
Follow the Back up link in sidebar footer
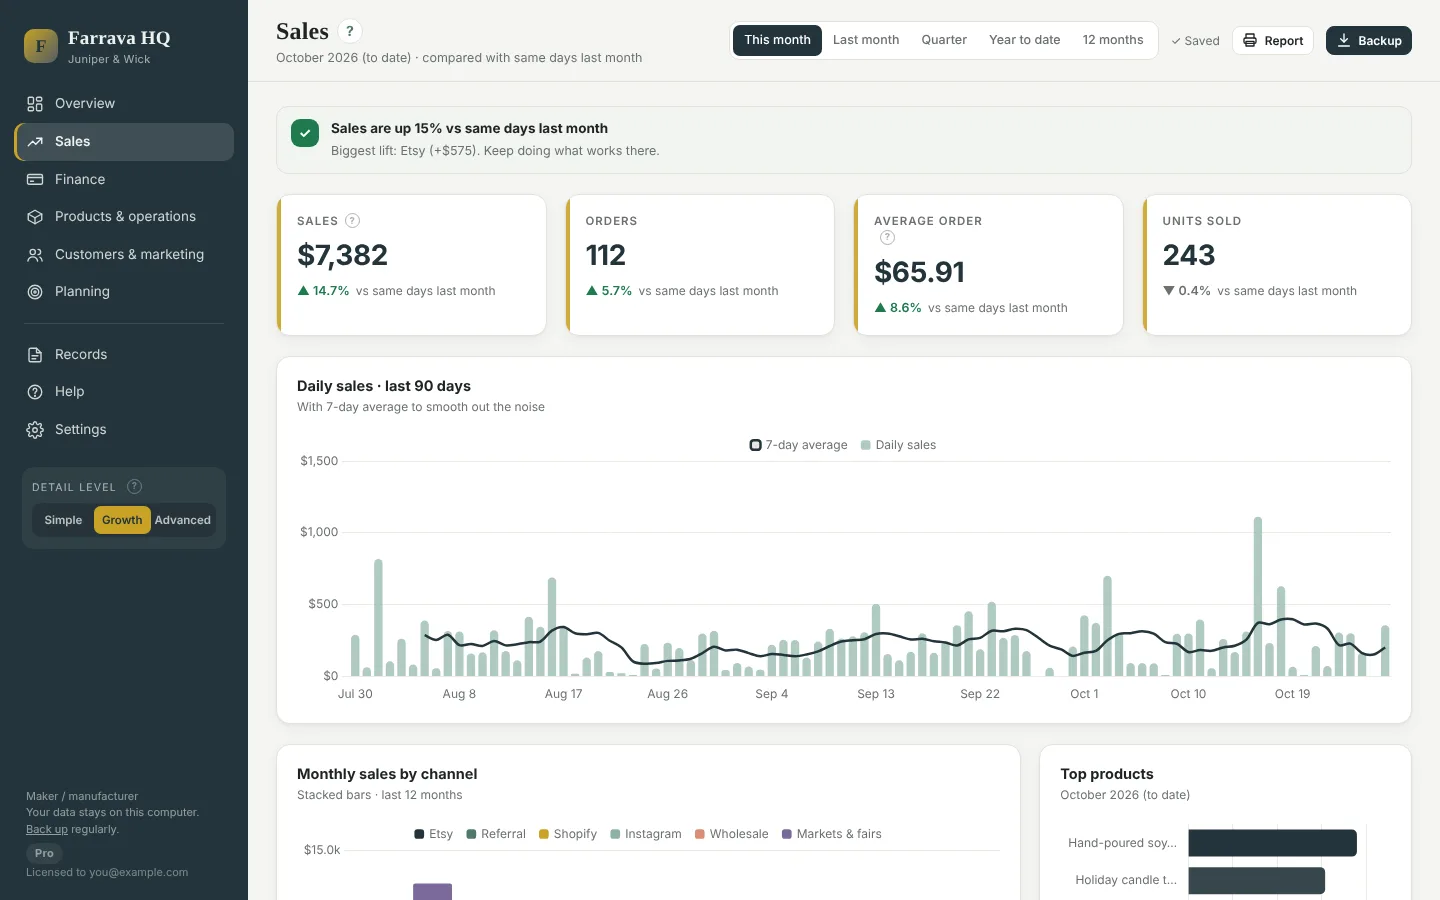point(47,830)
